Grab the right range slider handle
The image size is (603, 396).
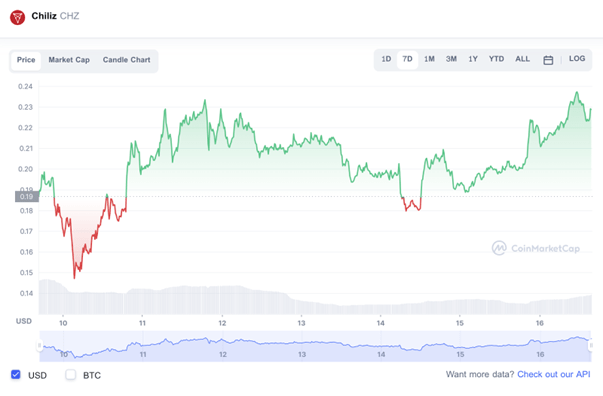pos(591,346)
